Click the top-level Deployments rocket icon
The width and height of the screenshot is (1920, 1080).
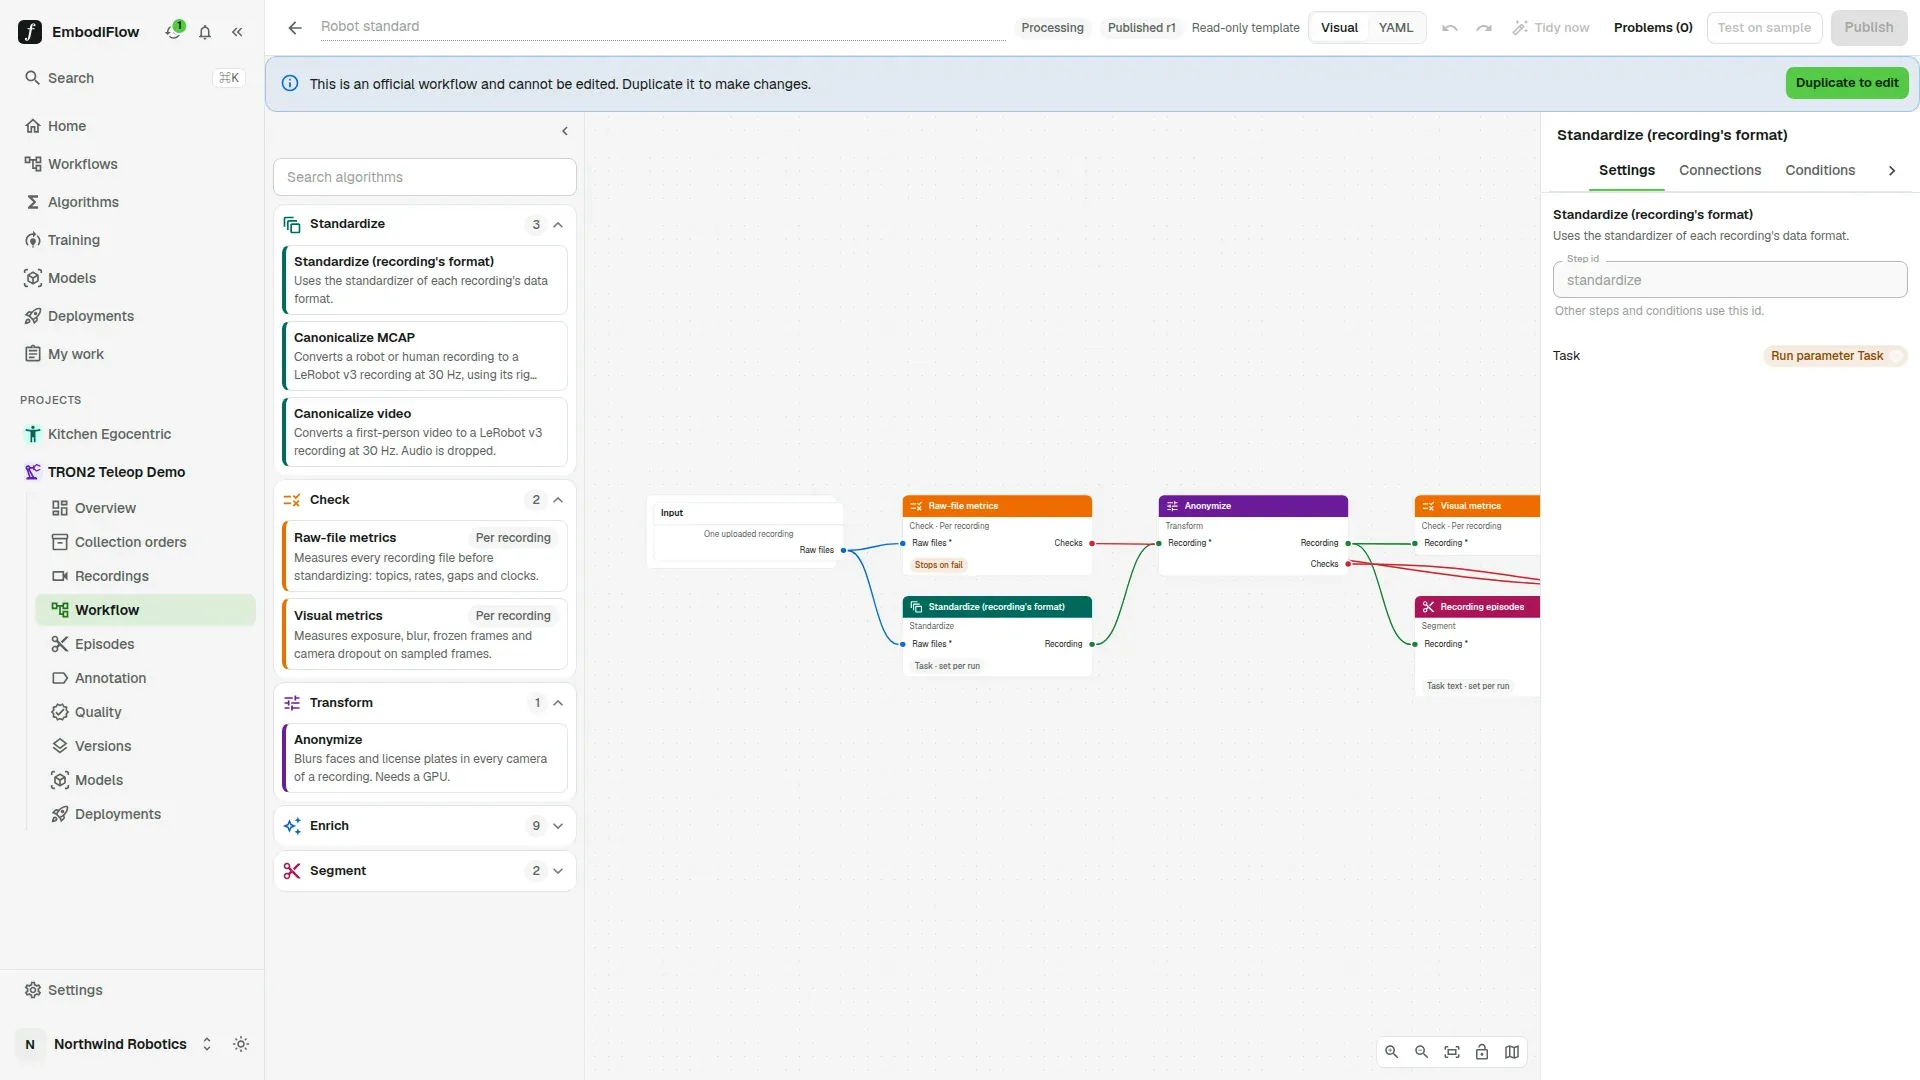(x=33, y=316)
